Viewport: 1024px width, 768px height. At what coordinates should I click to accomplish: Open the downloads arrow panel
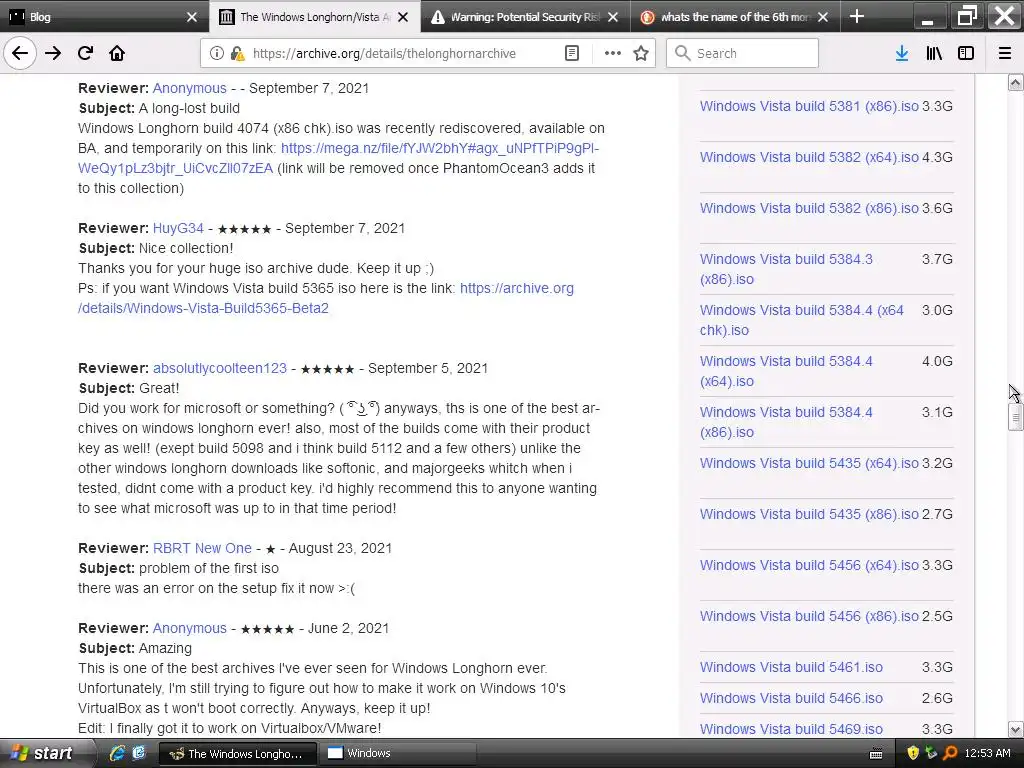[x=902, y=53]
